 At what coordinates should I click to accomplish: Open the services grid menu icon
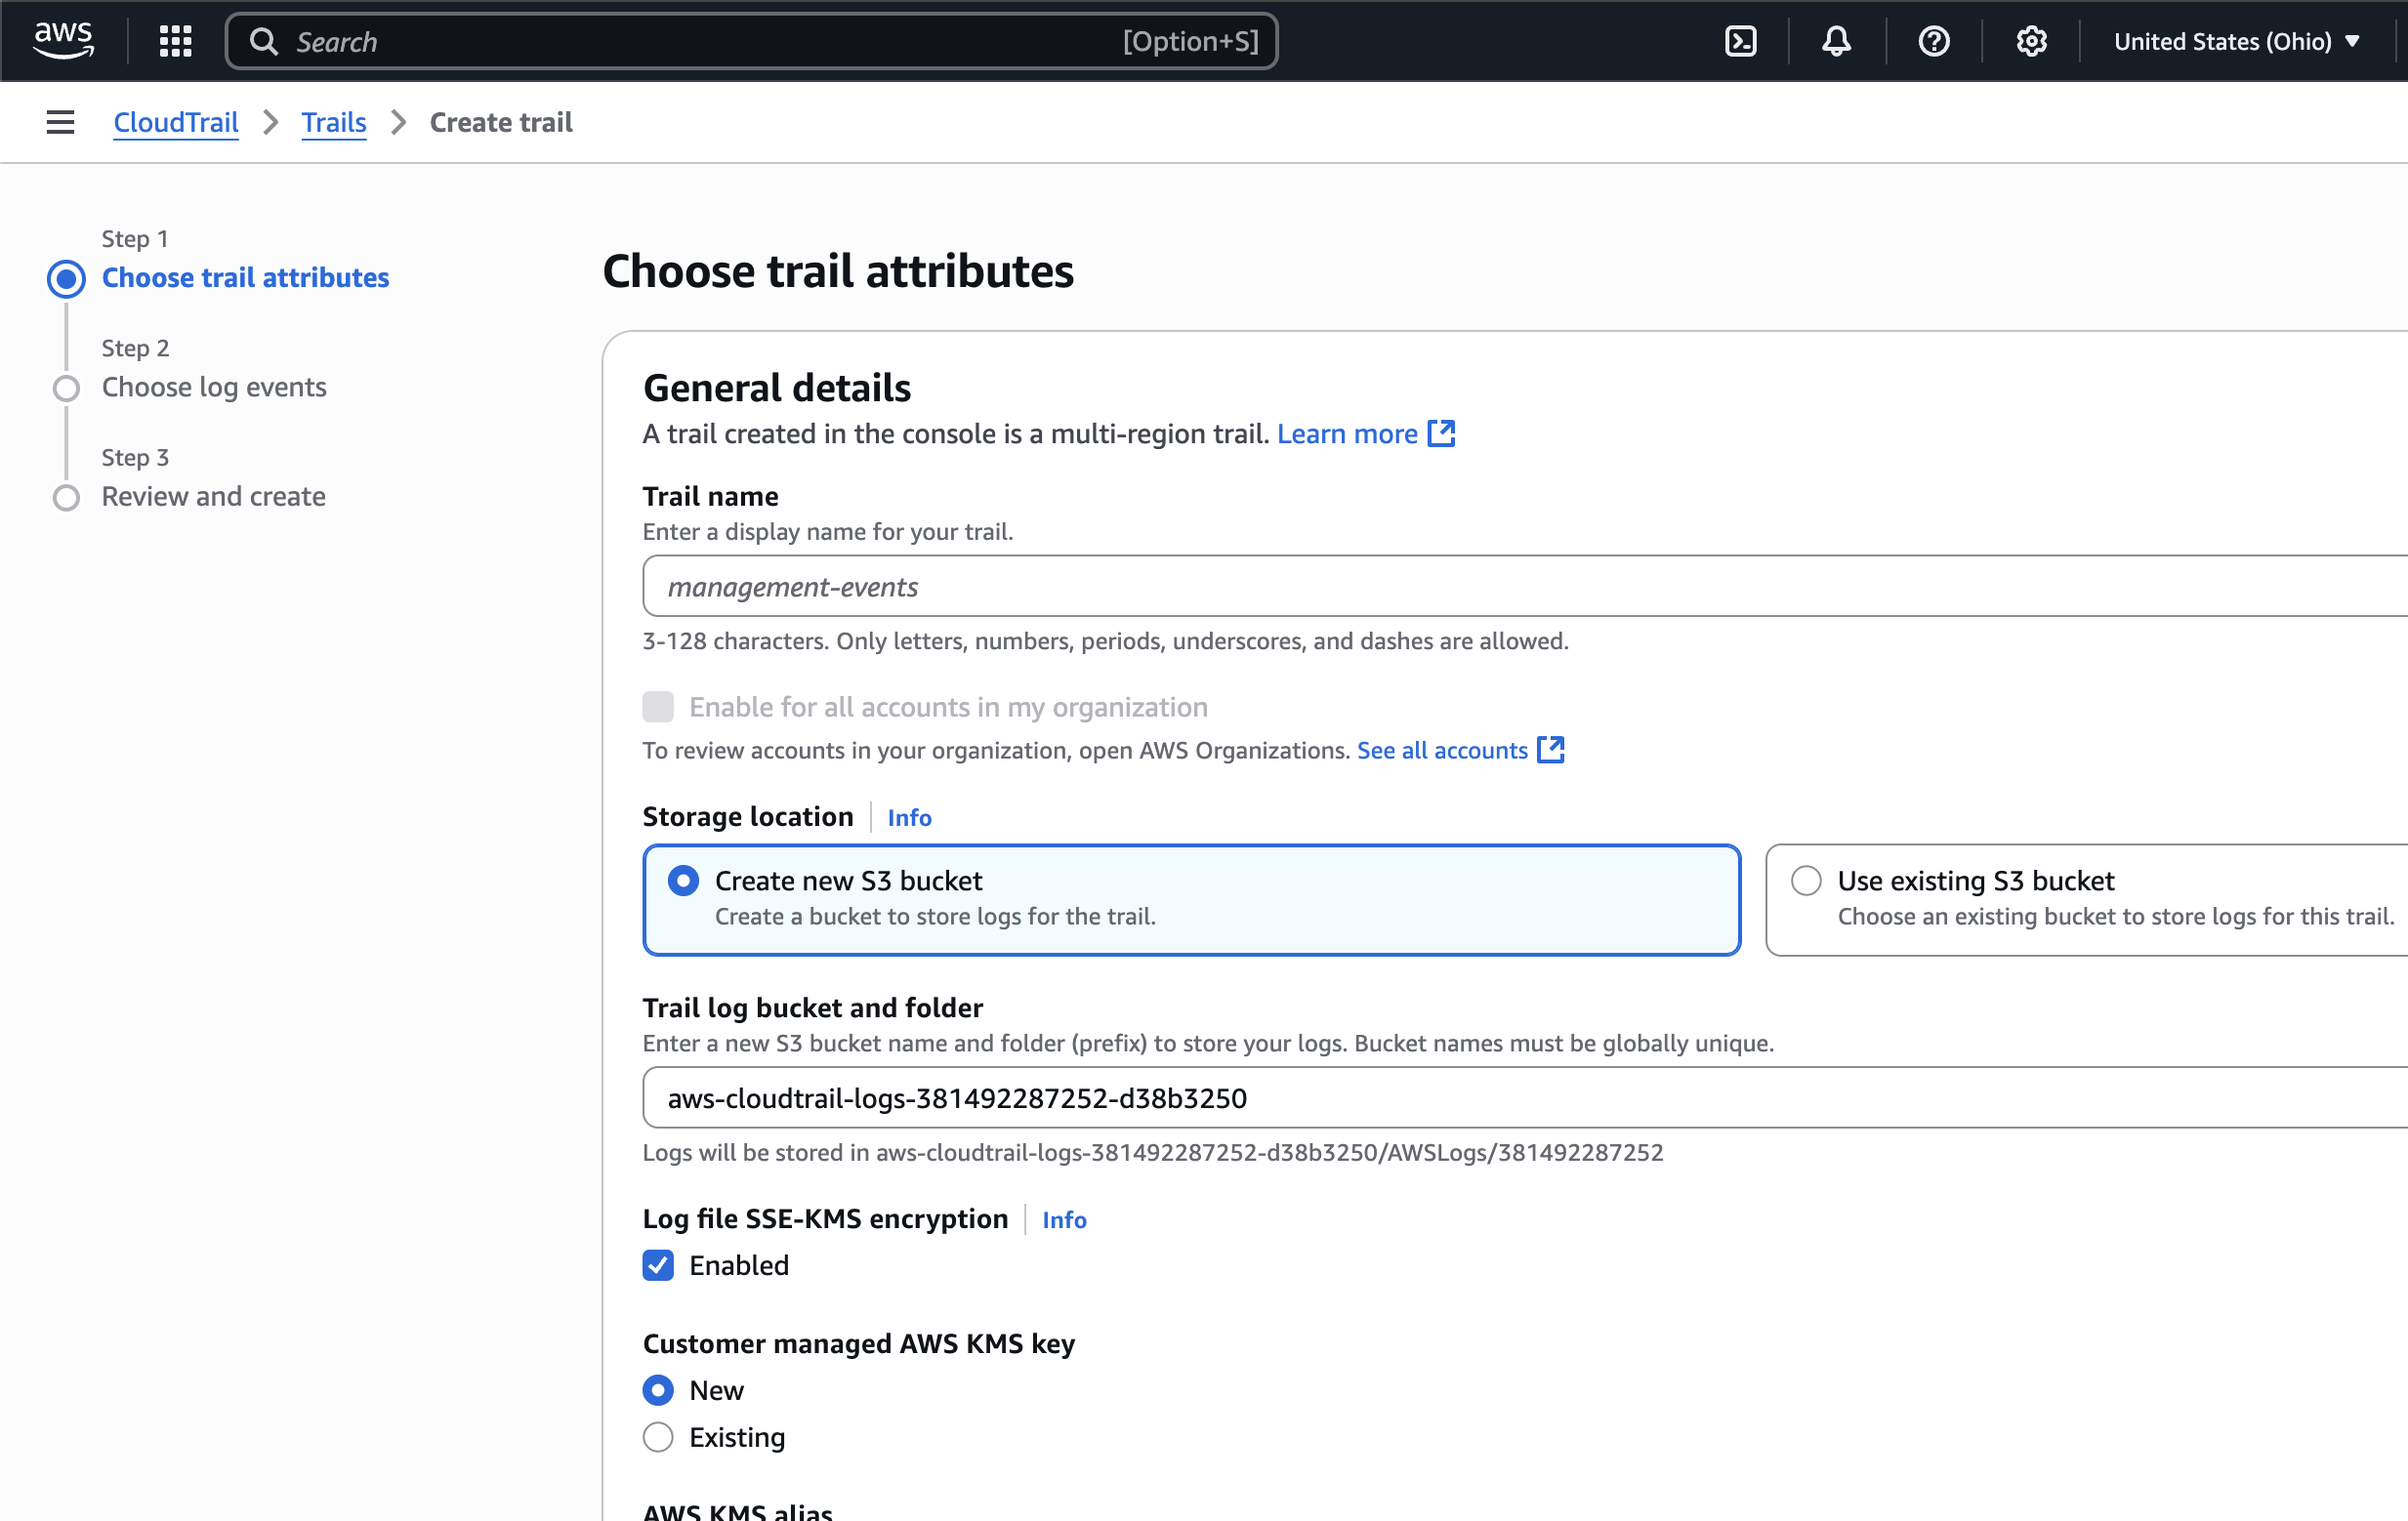pyautogui.click(x=175, y=41)
